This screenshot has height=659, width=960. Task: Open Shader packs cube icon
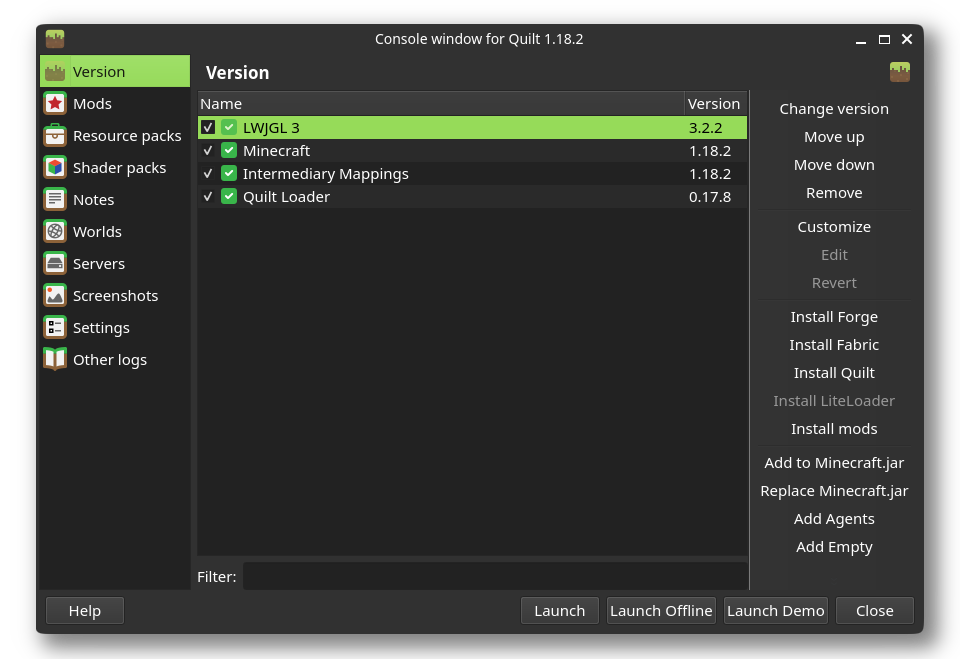55,168
